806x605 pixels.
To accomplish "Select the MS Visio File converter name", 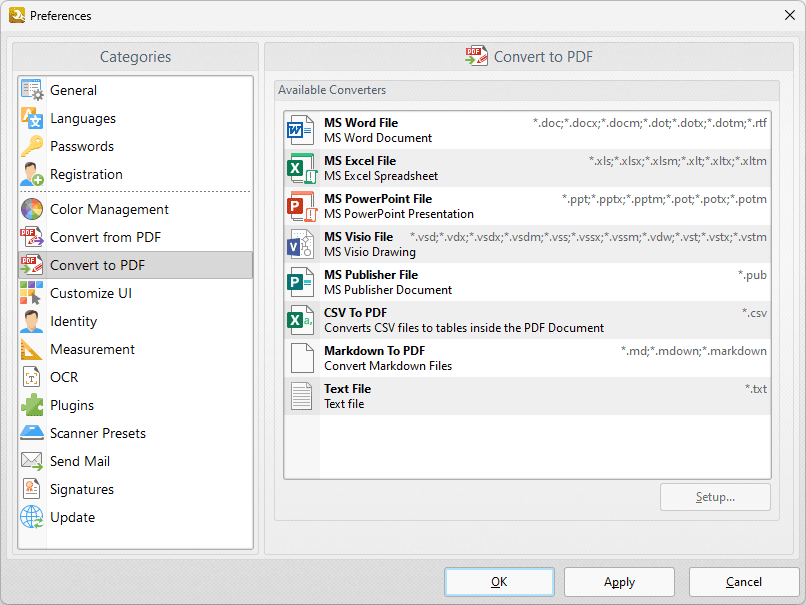I will [x=358, y=237].
